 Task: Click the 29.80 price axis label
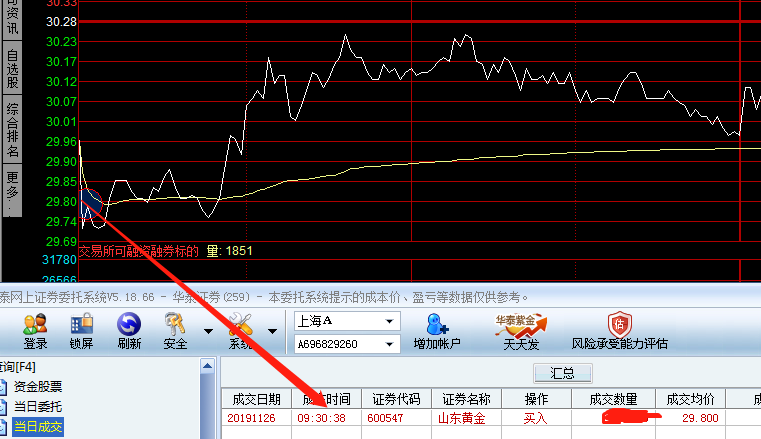[61, 202]
